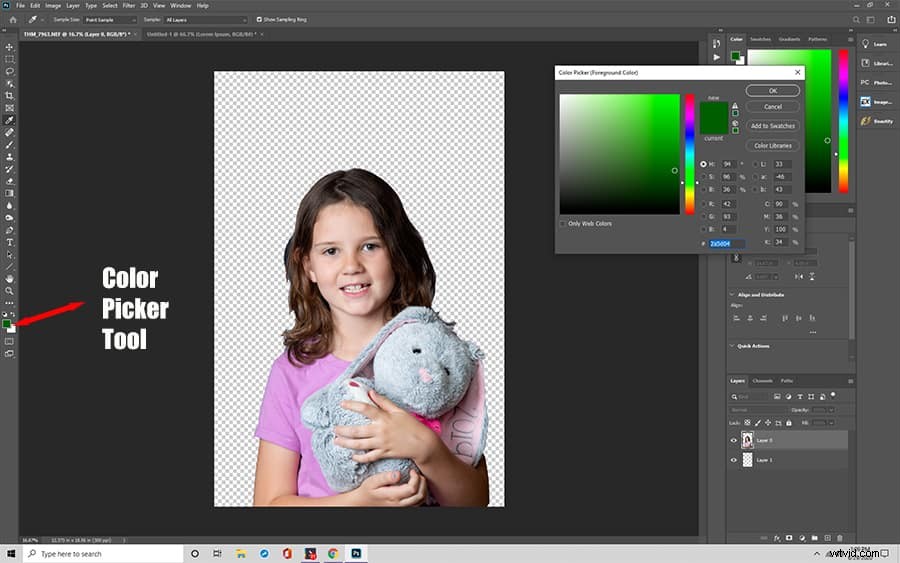The image size is (900, 563).
Task: Select the Hand tool
Action: click(9, 278)
